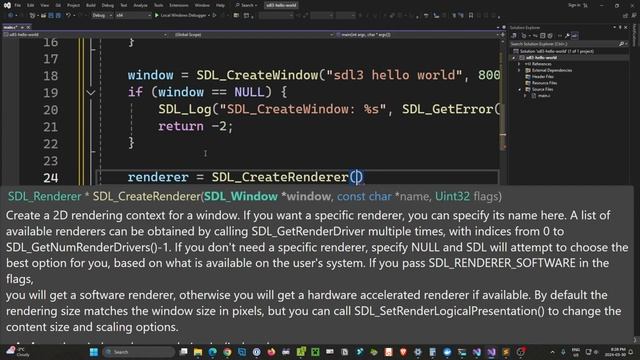Open Google Chrome from the taskbar
Image resolution: width=640 pixels, height=360 pixels.
(227, 352)
